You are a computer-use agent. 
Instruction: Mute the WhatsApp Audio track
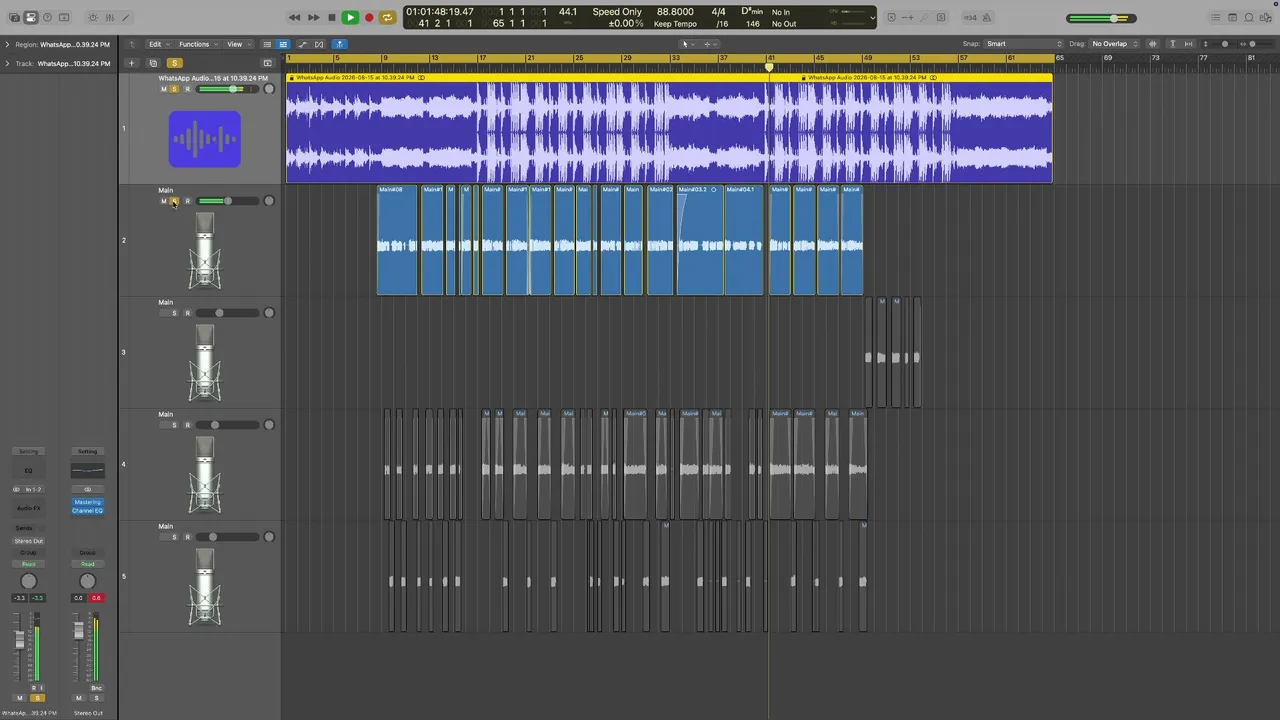click(x=164, y=89)
